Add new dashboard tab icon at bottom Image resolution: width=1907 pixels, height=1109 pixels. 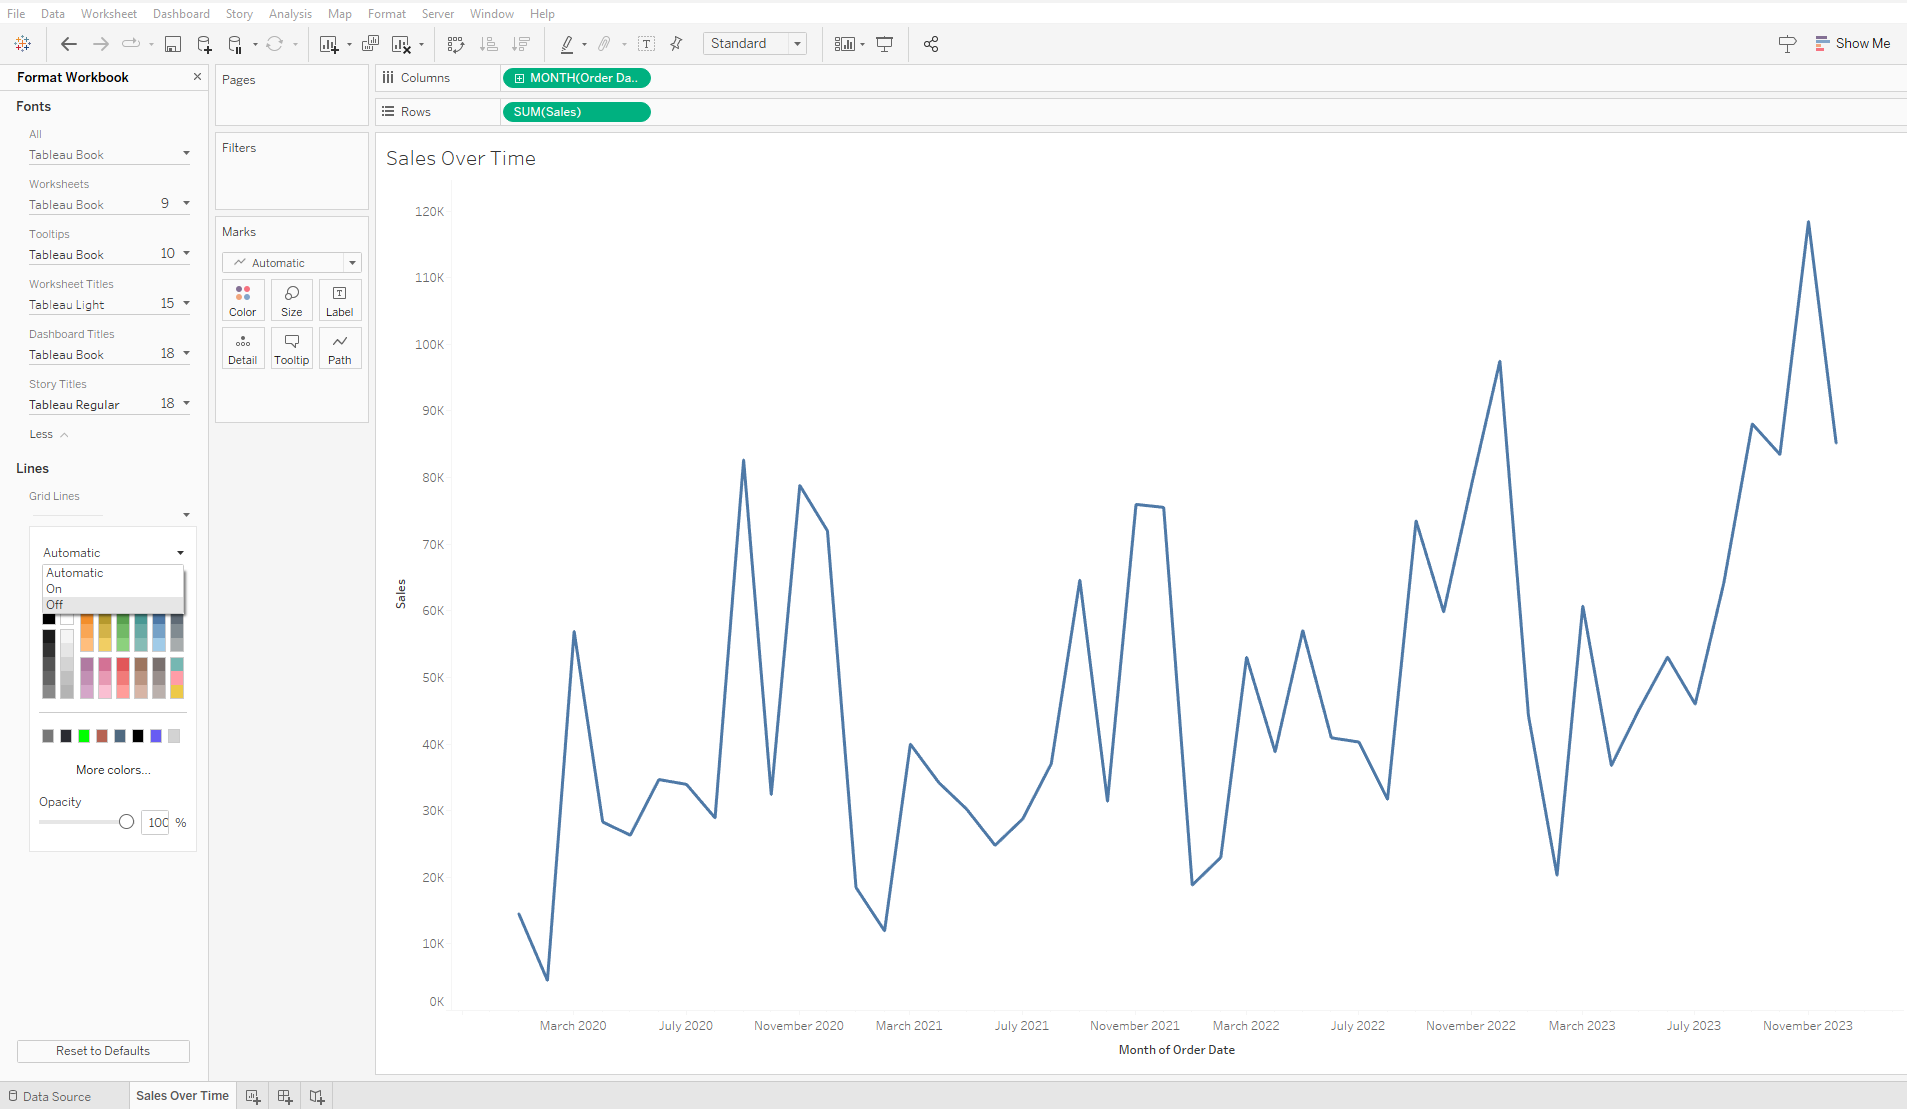pyautogui.click(x=285, y=1096)
